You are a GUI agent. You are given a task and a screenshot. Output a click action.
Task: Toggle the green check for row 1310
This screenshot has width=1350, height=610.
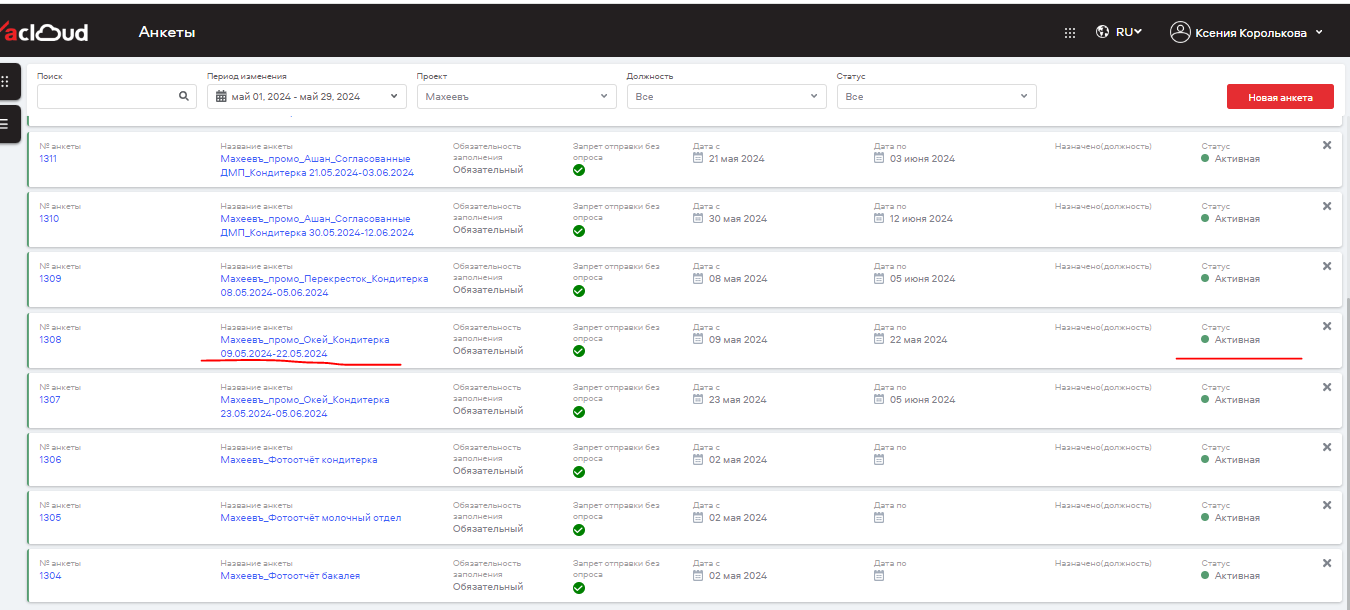click(x=579, y=231)
